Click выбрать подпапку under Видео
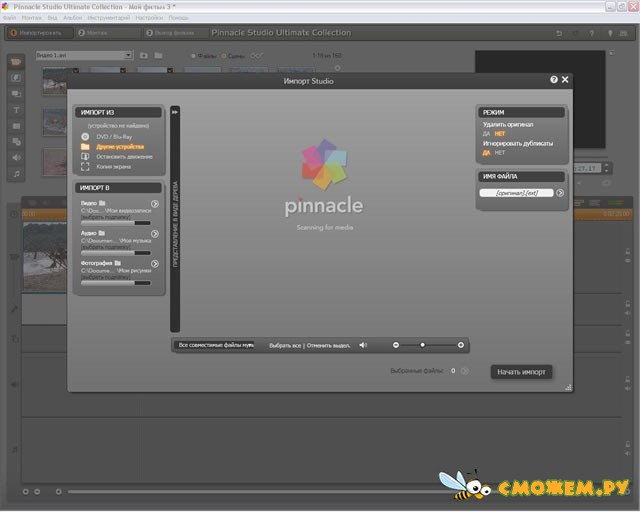 (x=106, y=218)
